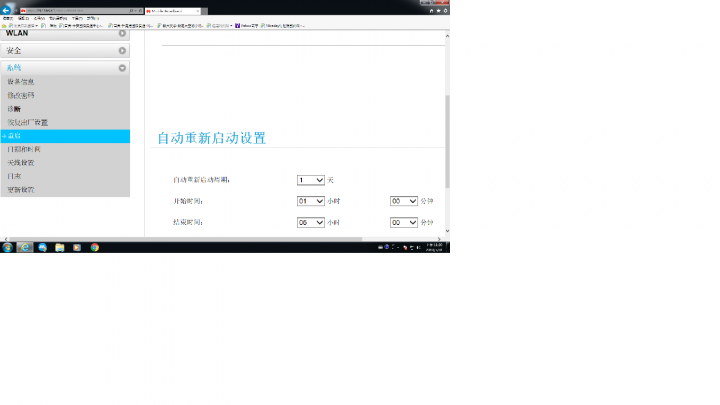Click the horizontal scrollbar thumb
Screen dimensions: 720x405
point(186,239)
